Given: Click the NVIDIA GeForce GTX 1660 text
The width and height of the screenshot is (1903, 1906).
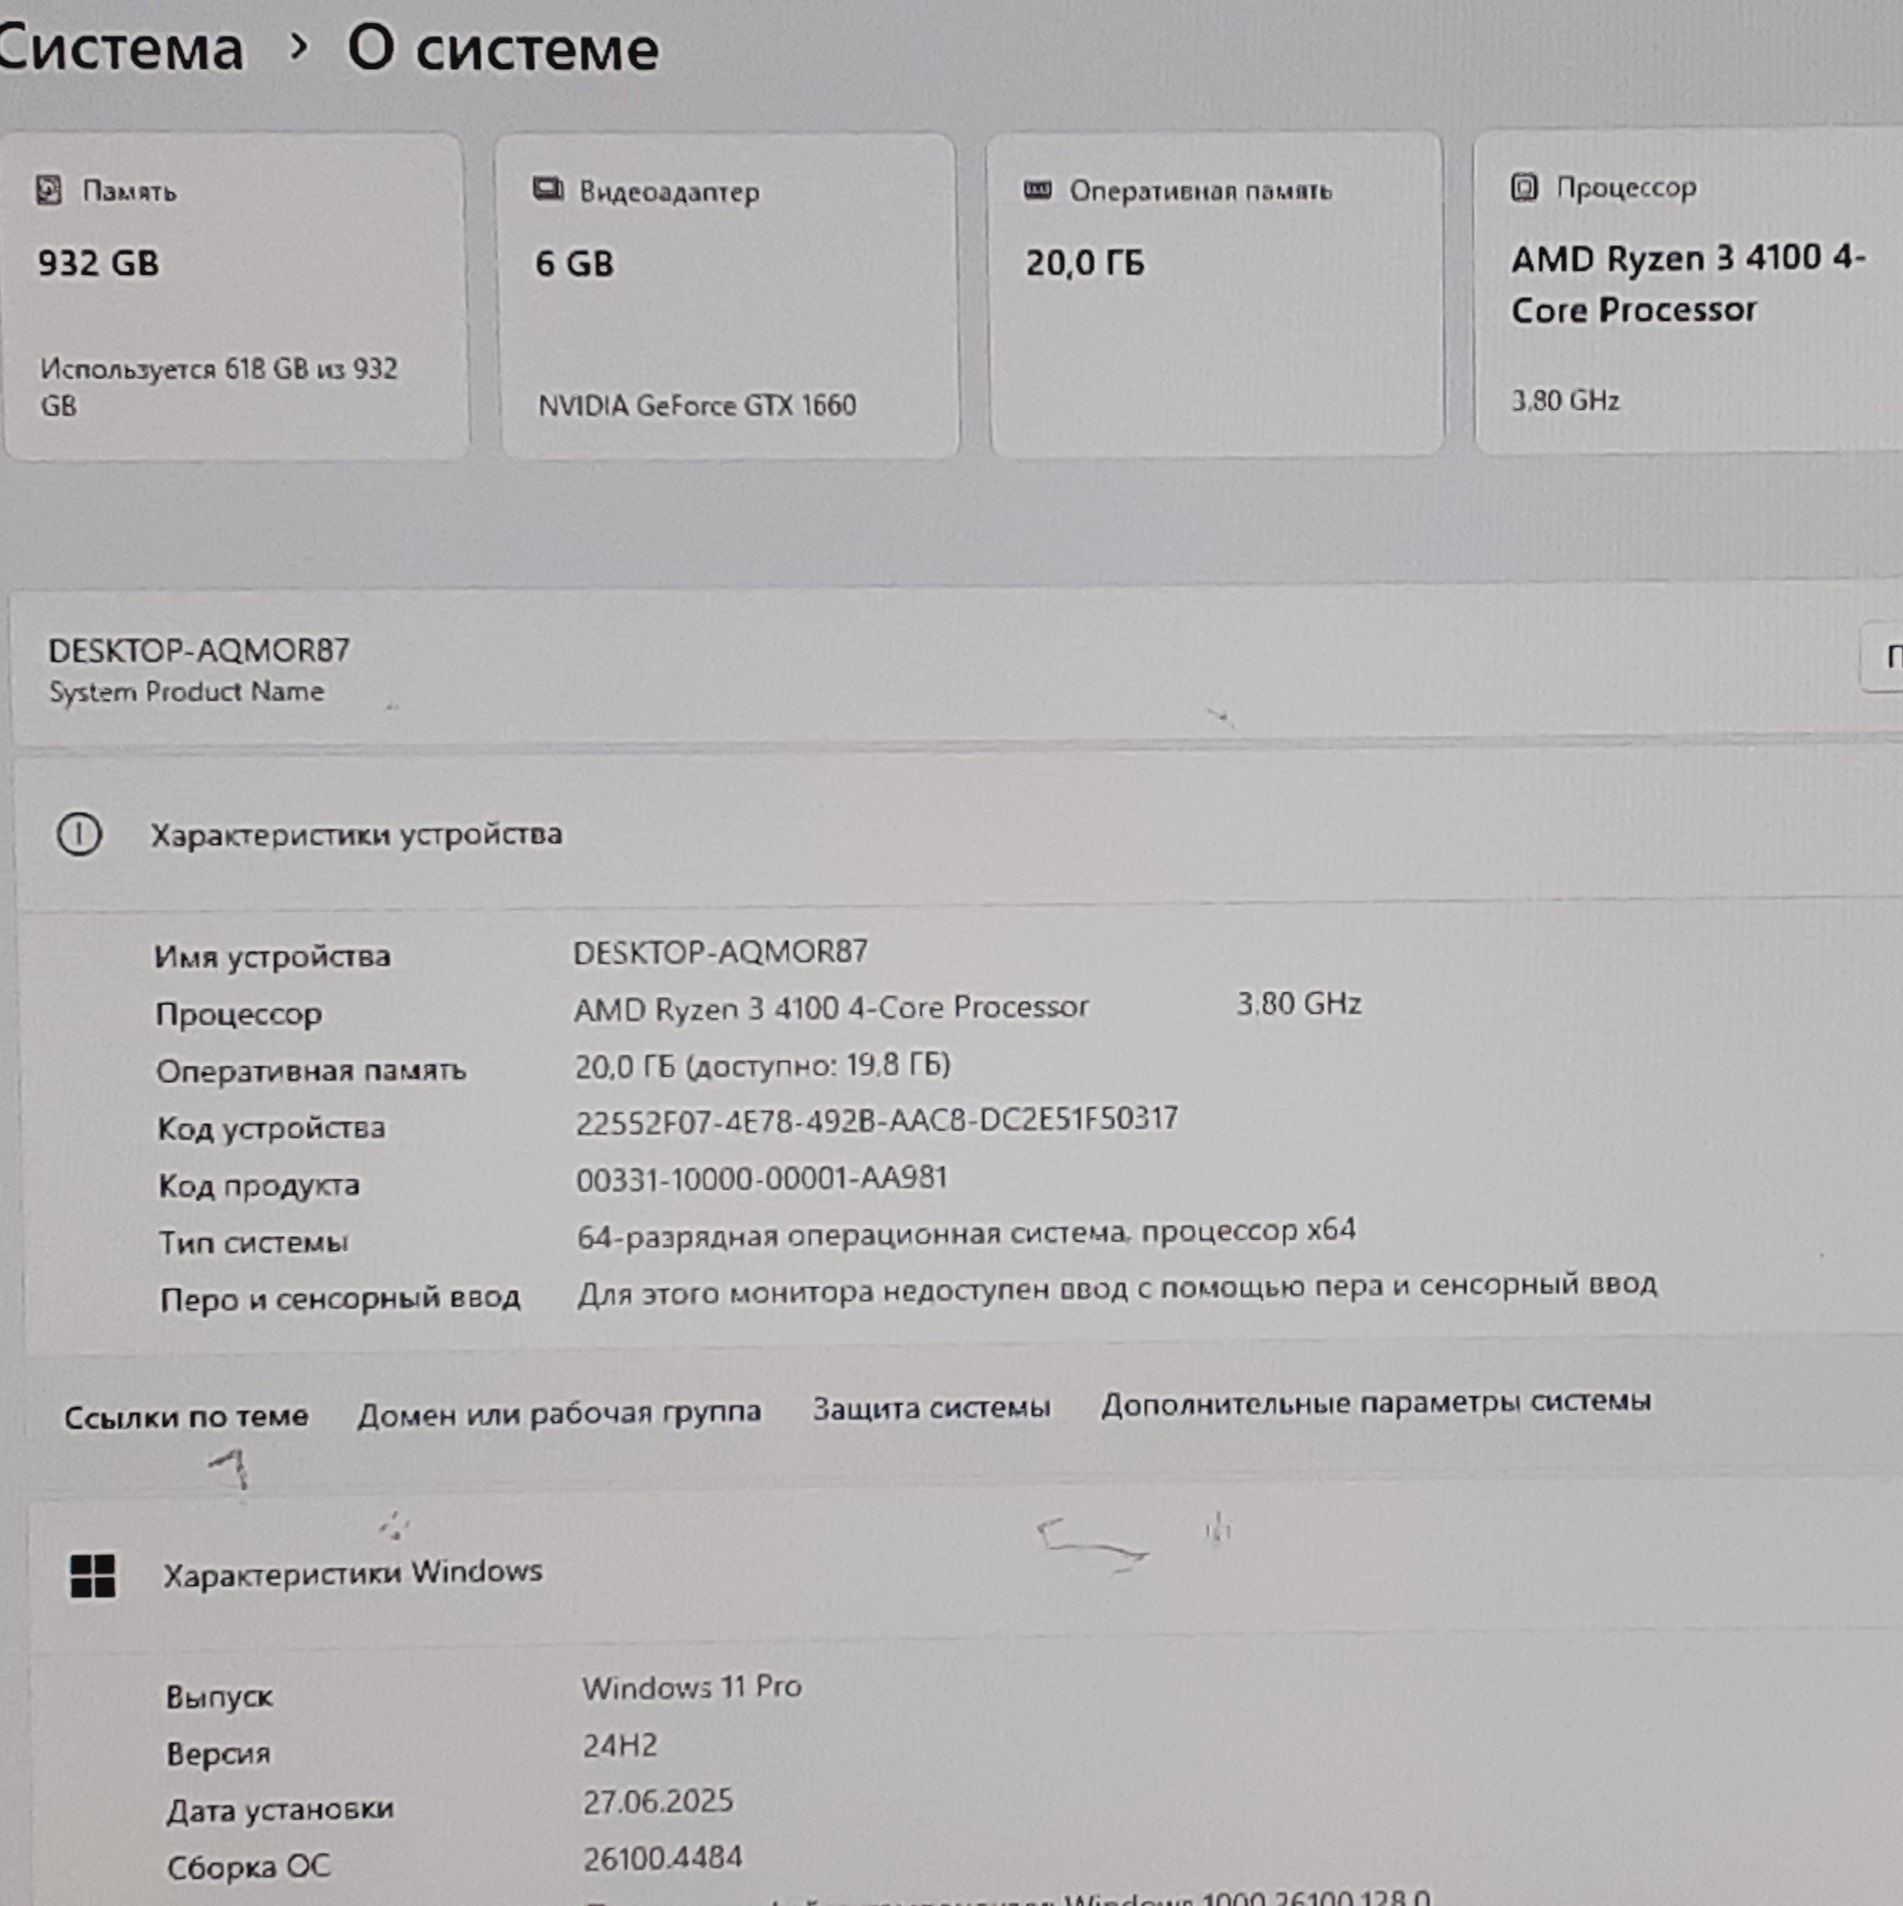Looking at the screenshot, I should pos(697,405).
